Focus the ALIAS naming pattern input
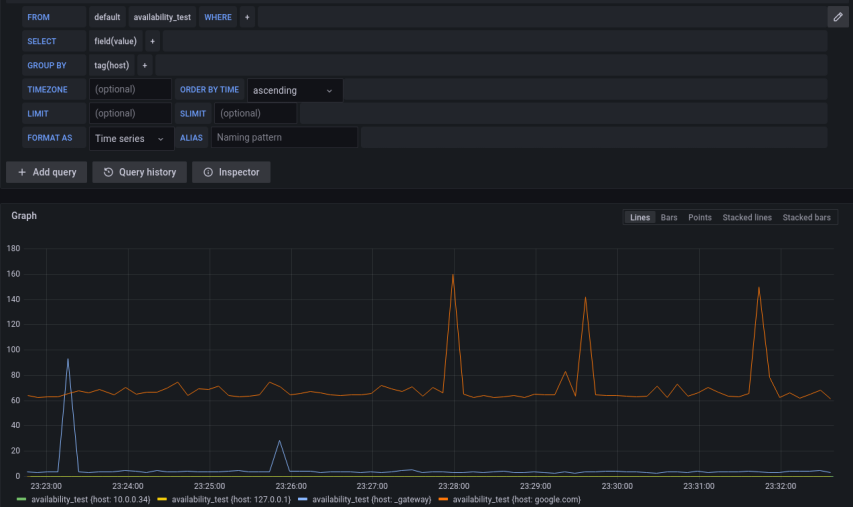This screenshot has width=853, height=507. [x=285, y=137]
